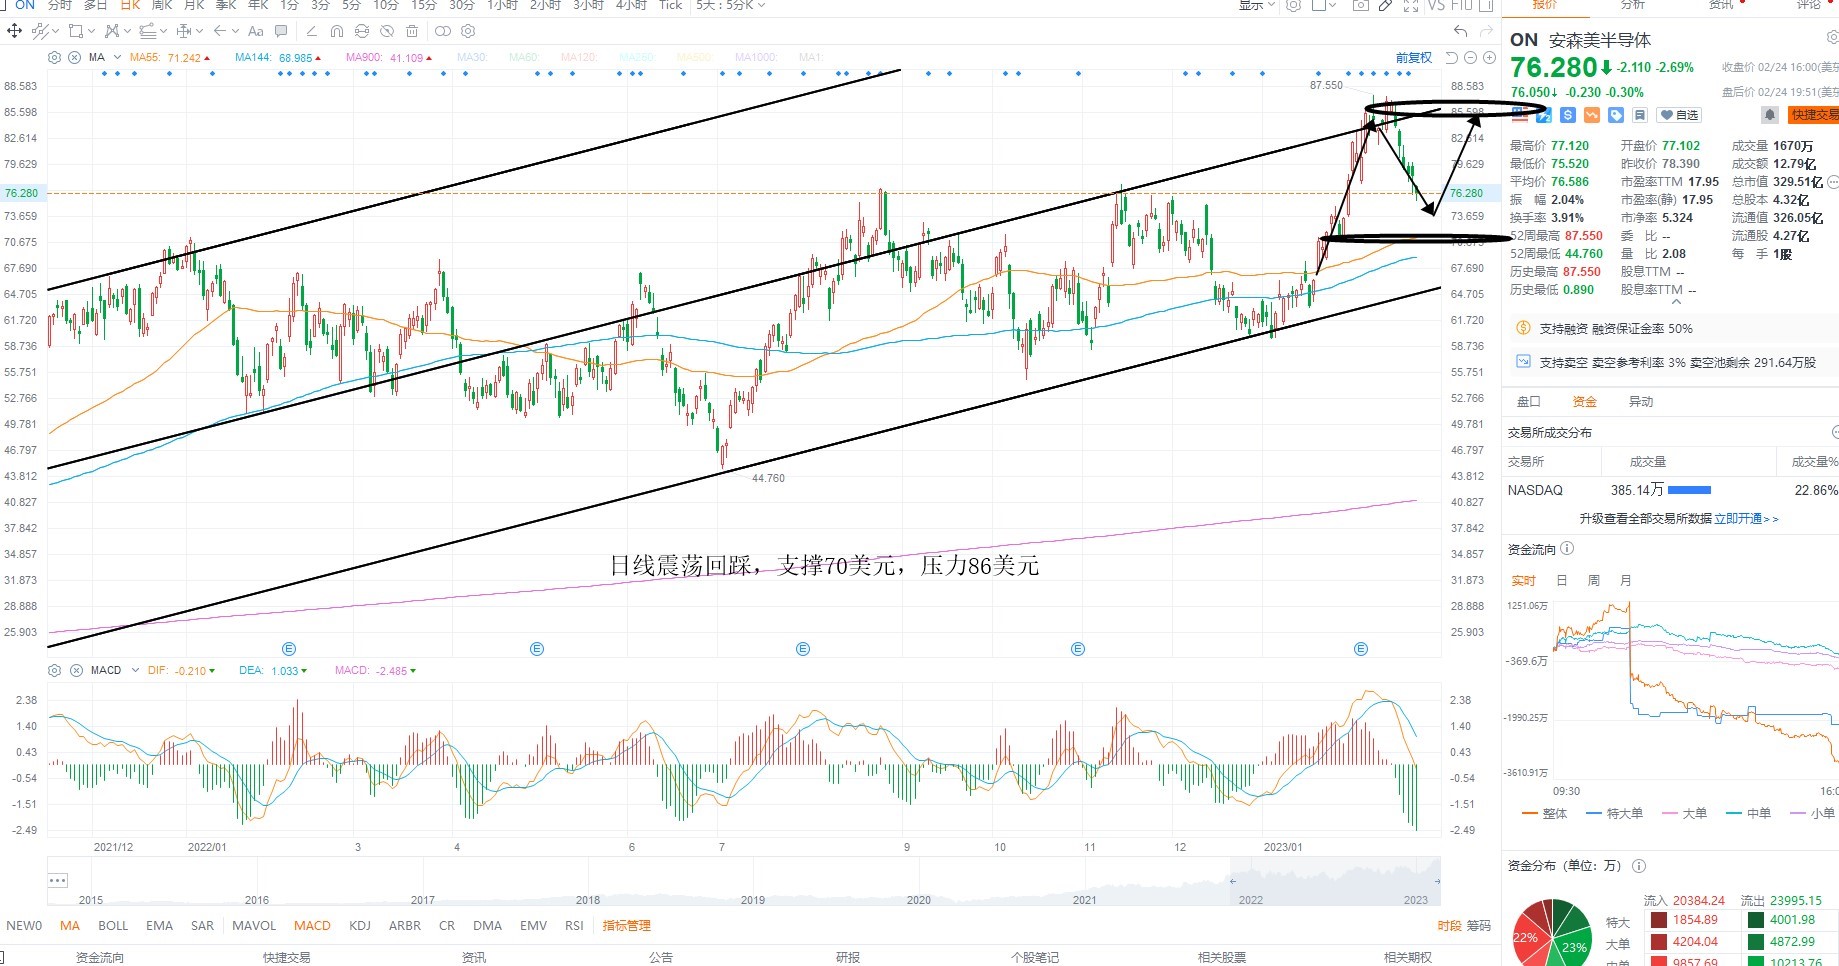Select the crosshair move cursor tool
This screenshot has width=1839, height=966.
tap(14, 31)
